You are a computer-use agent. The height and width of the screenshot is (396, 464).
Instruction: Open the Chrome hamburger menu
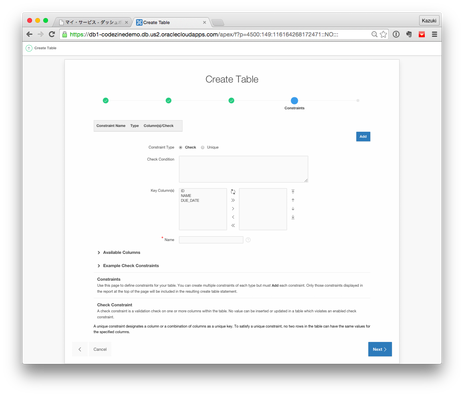click(434, 34)
